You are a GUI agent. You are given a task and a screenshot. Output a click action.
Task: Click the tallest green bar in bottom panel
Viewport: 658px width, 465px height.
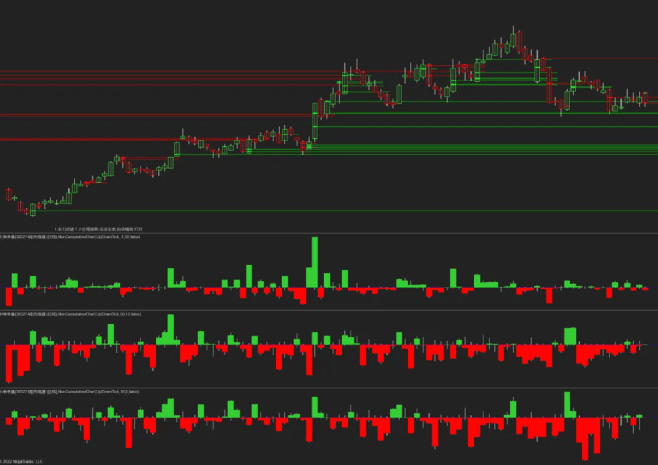(567, 405)
